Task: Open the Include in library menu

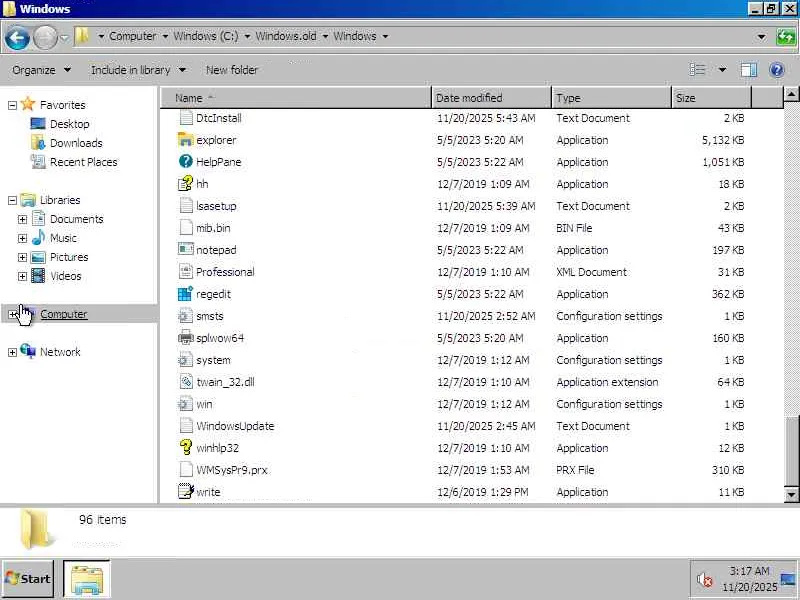Action: [x=138, y=70]
